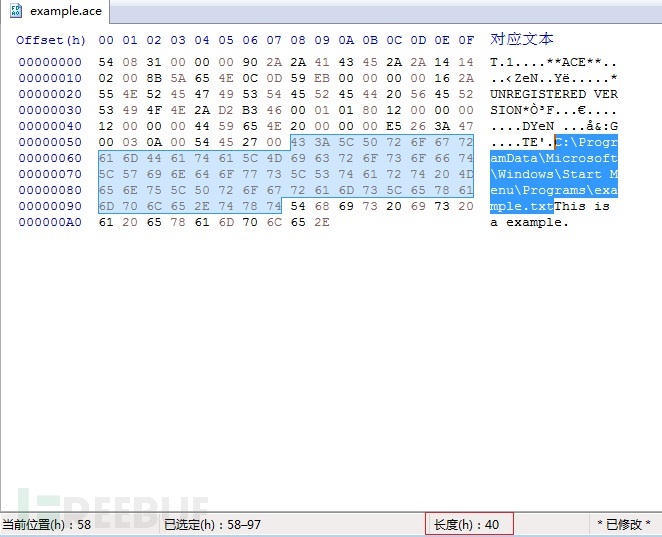Click the text "UNREGISTERED VER" in text pane

tap(553, 94)
